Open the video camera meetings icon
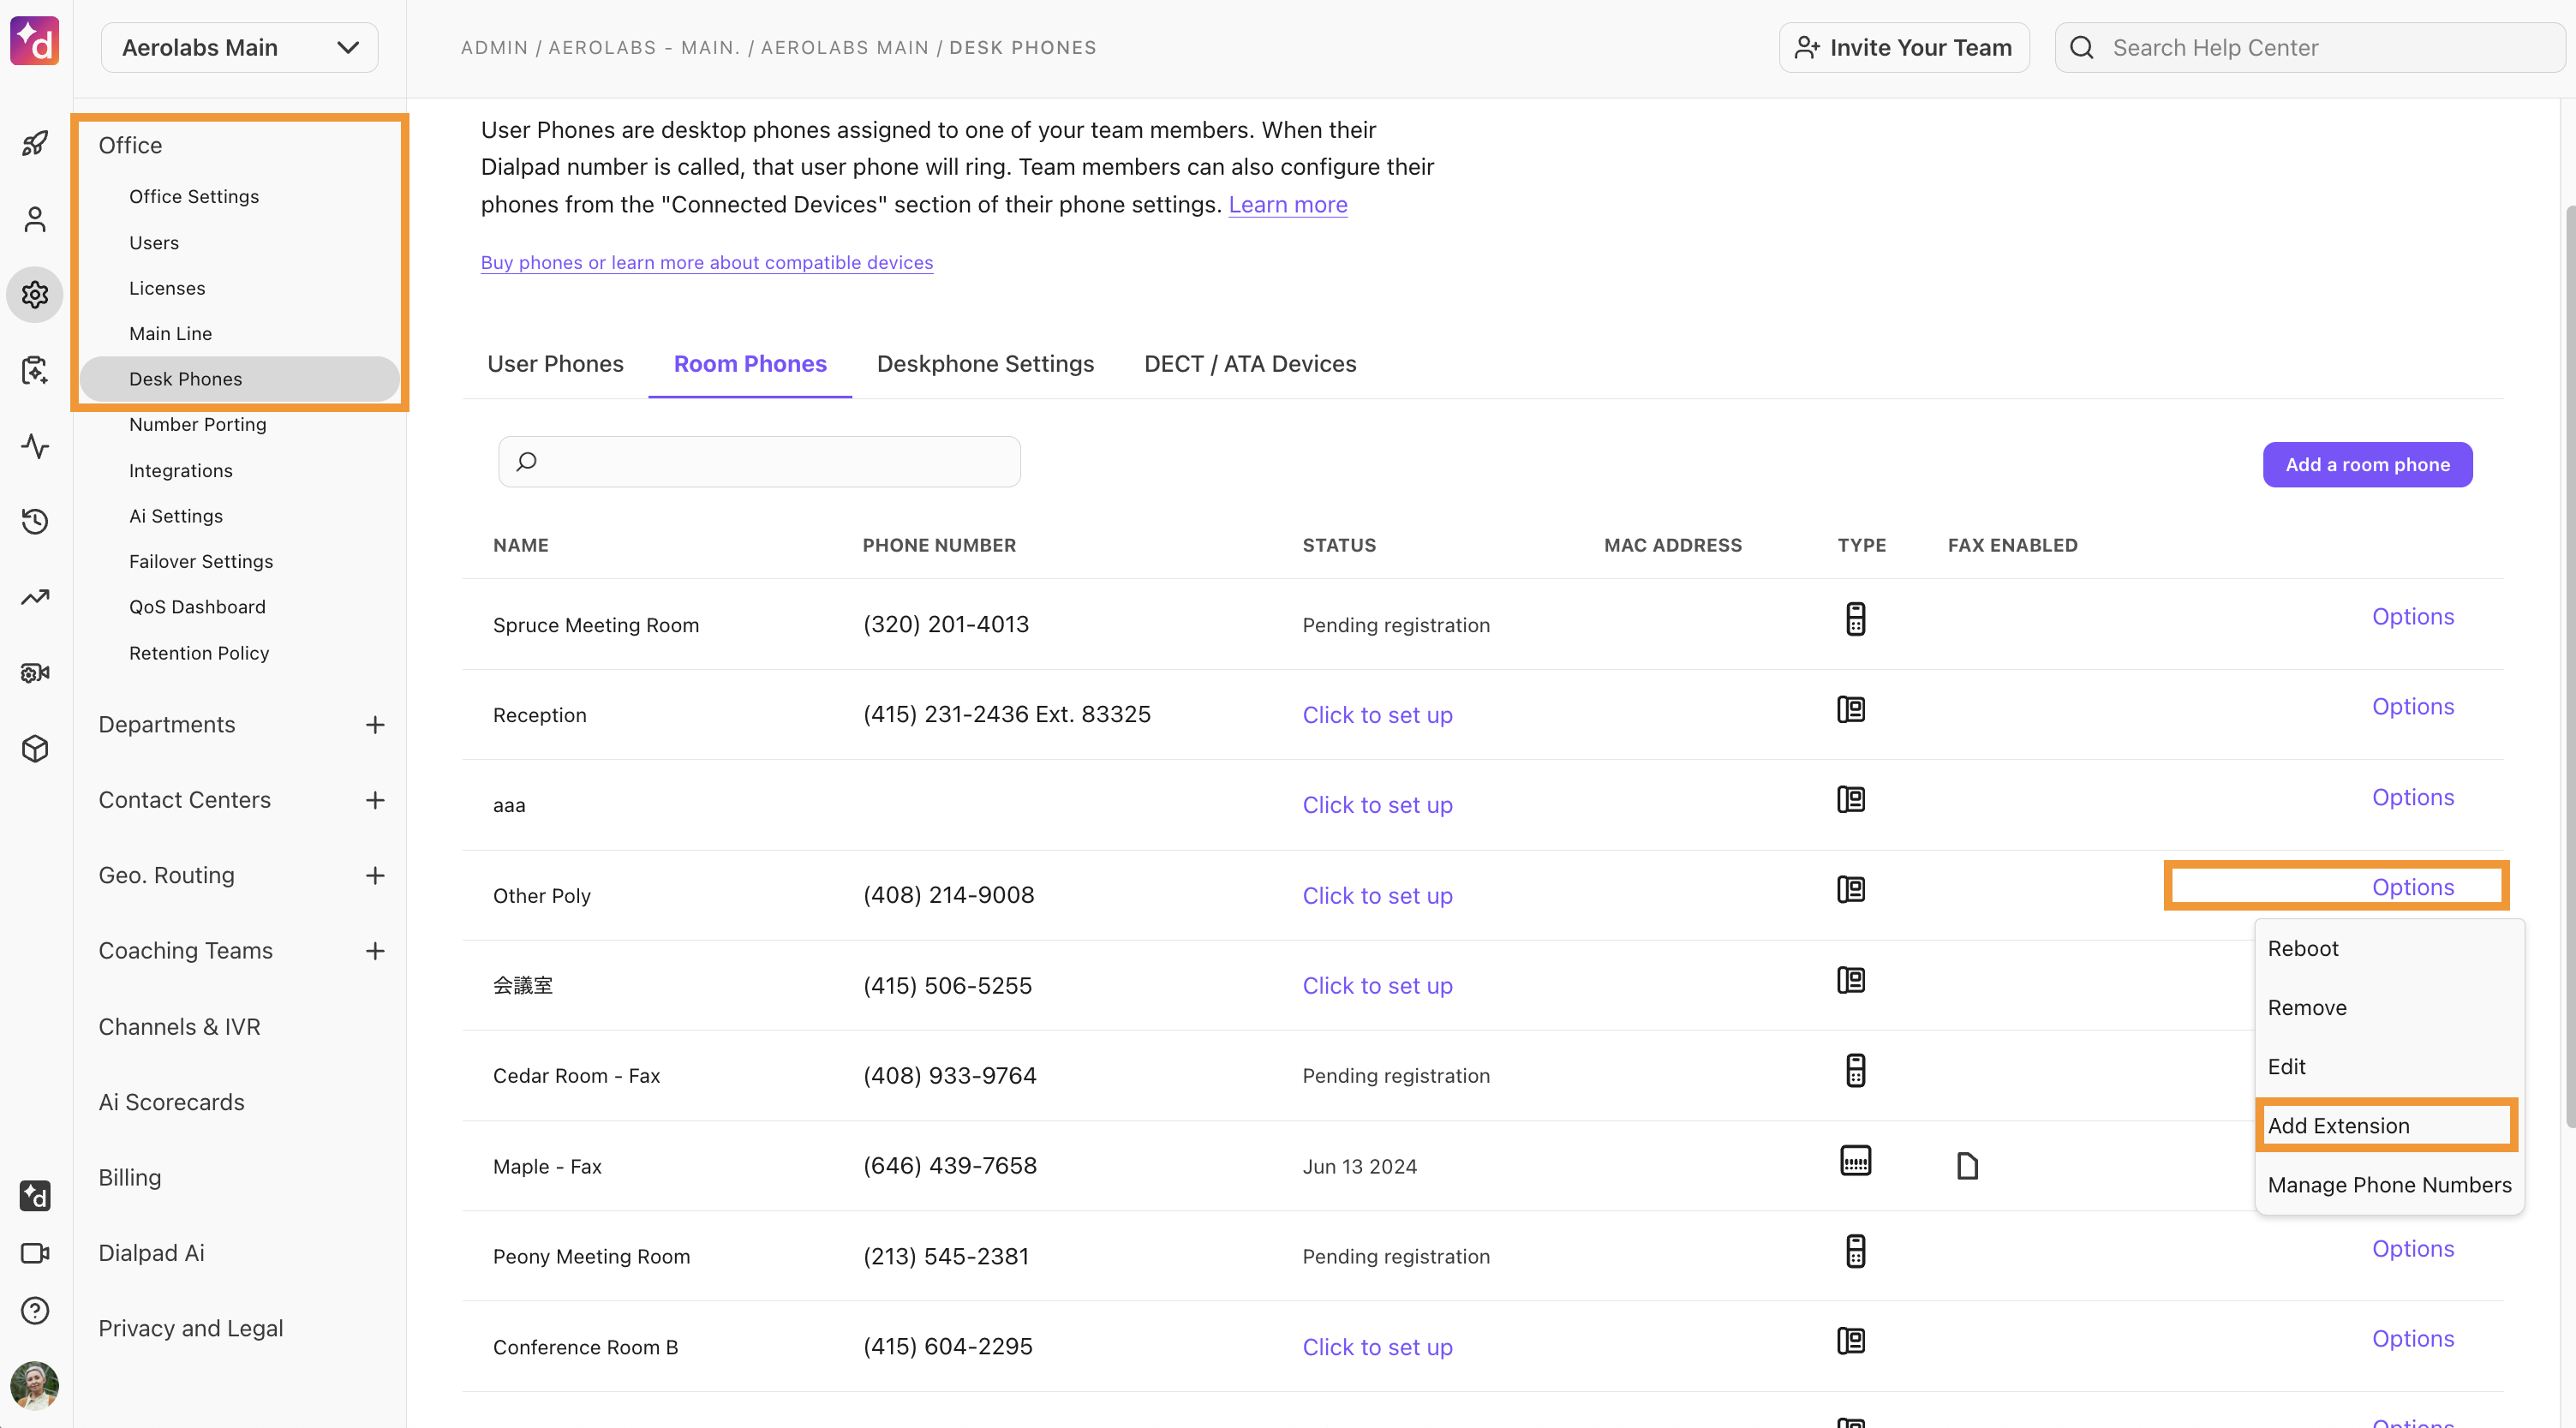 pyautogui.click(x=35, y=1253)
